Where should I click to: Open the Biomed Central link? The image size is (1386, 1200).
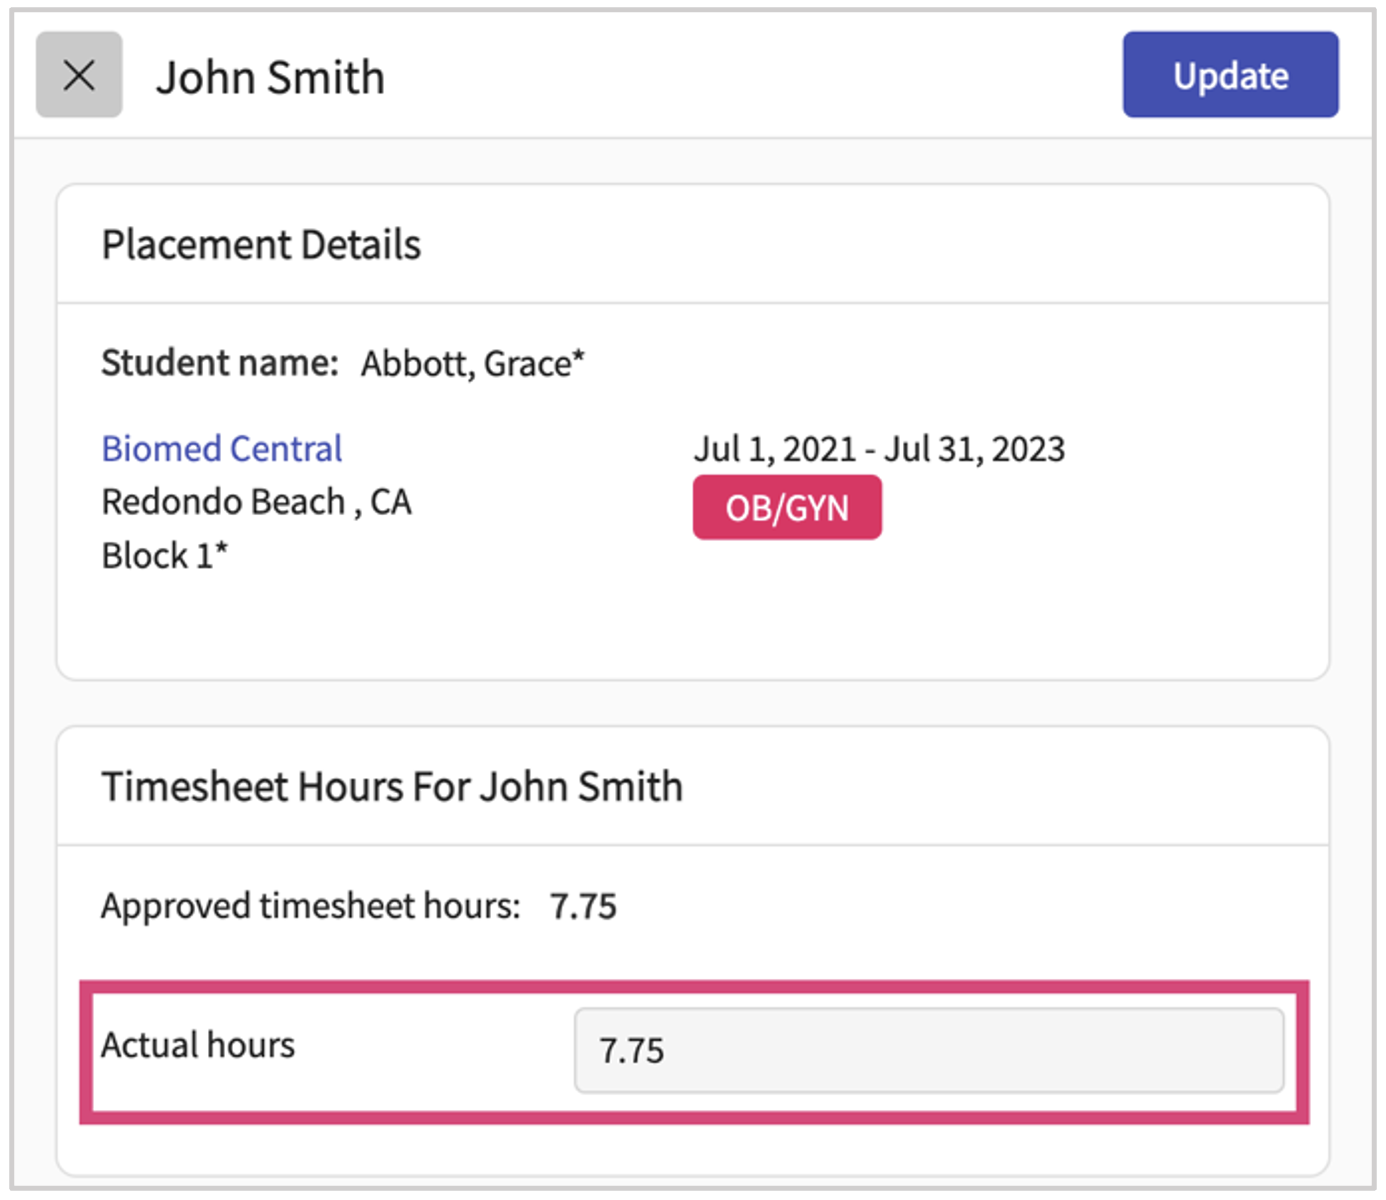(222, 449)
